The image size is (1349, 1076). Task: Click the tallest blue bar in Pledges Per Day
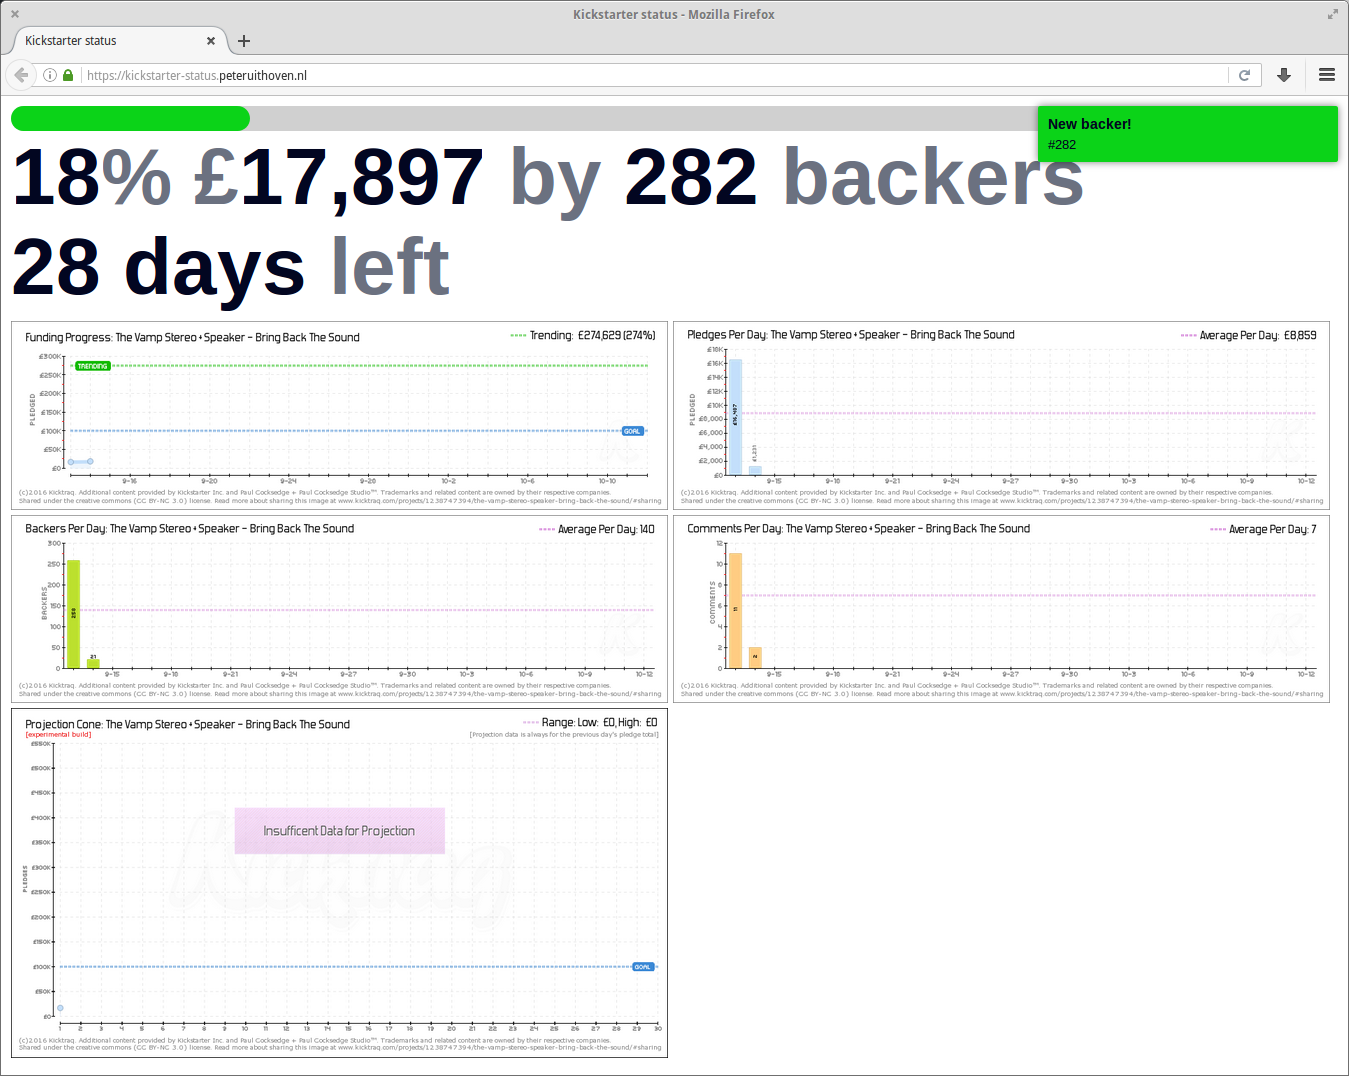click(735, 416)
